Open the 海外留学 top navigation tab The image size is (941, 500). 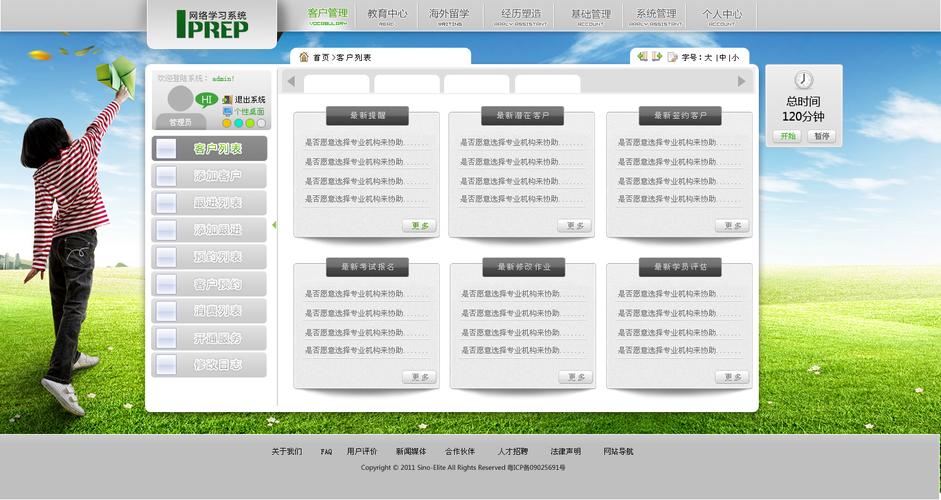449,16
